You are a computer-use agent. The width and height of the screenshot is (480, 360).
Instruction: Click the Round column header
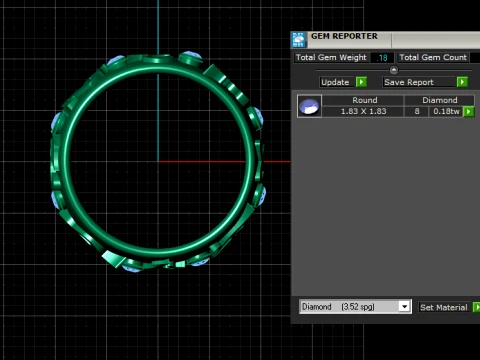[364, 100]
